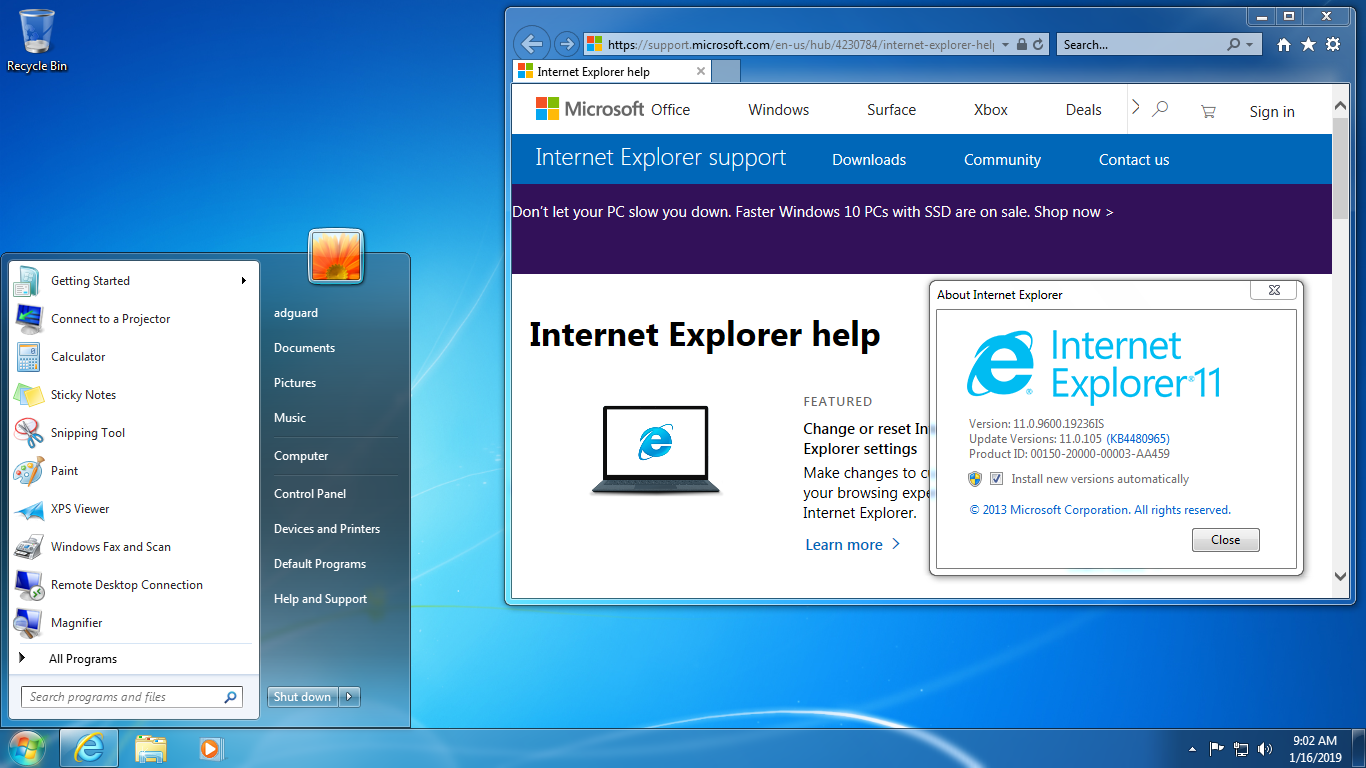1366x768 pixels.
Task: Expand Getting Started submenu arrow
Action: (x=243, y=281)
